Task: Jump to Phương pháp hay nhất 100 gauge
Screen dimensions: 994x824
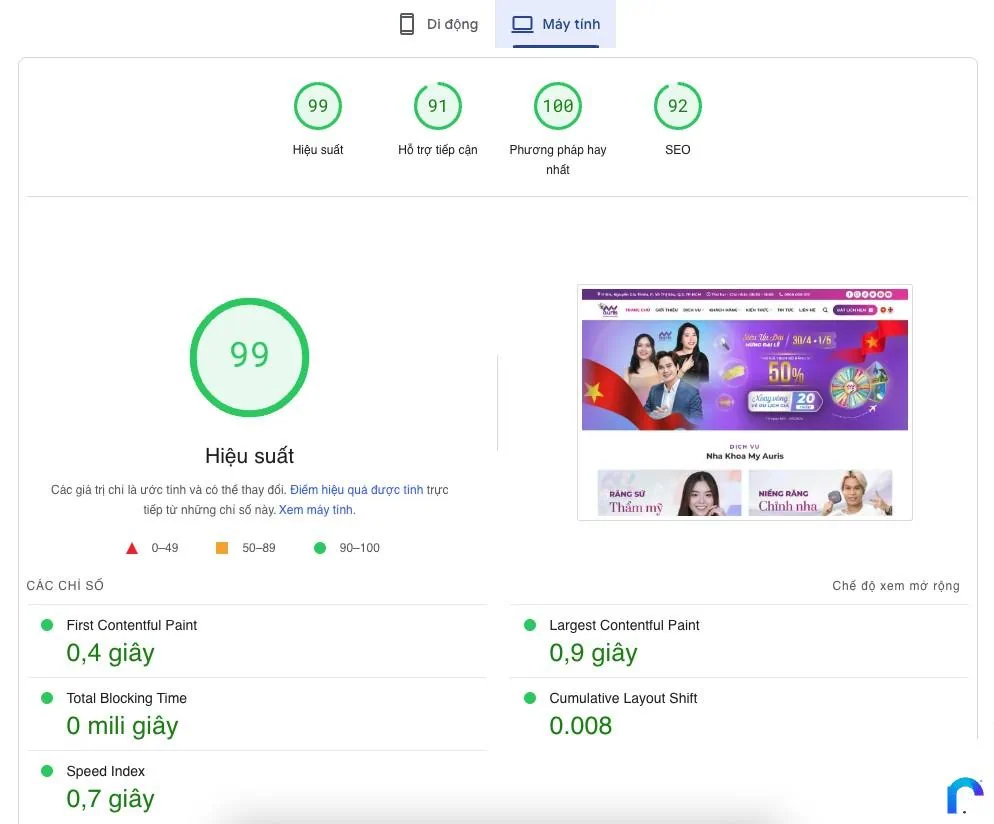Action: click(x=558, y=106)
